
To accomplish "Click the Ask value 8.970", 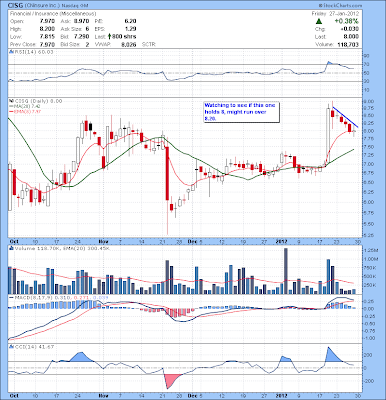I will pos(81,21).
